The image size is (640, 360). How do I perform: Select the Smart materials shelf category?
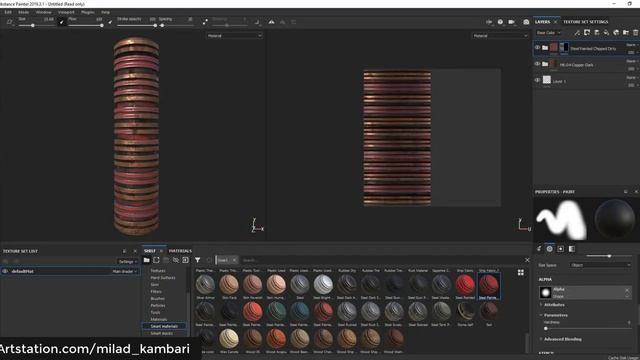(x=164, y=326)
